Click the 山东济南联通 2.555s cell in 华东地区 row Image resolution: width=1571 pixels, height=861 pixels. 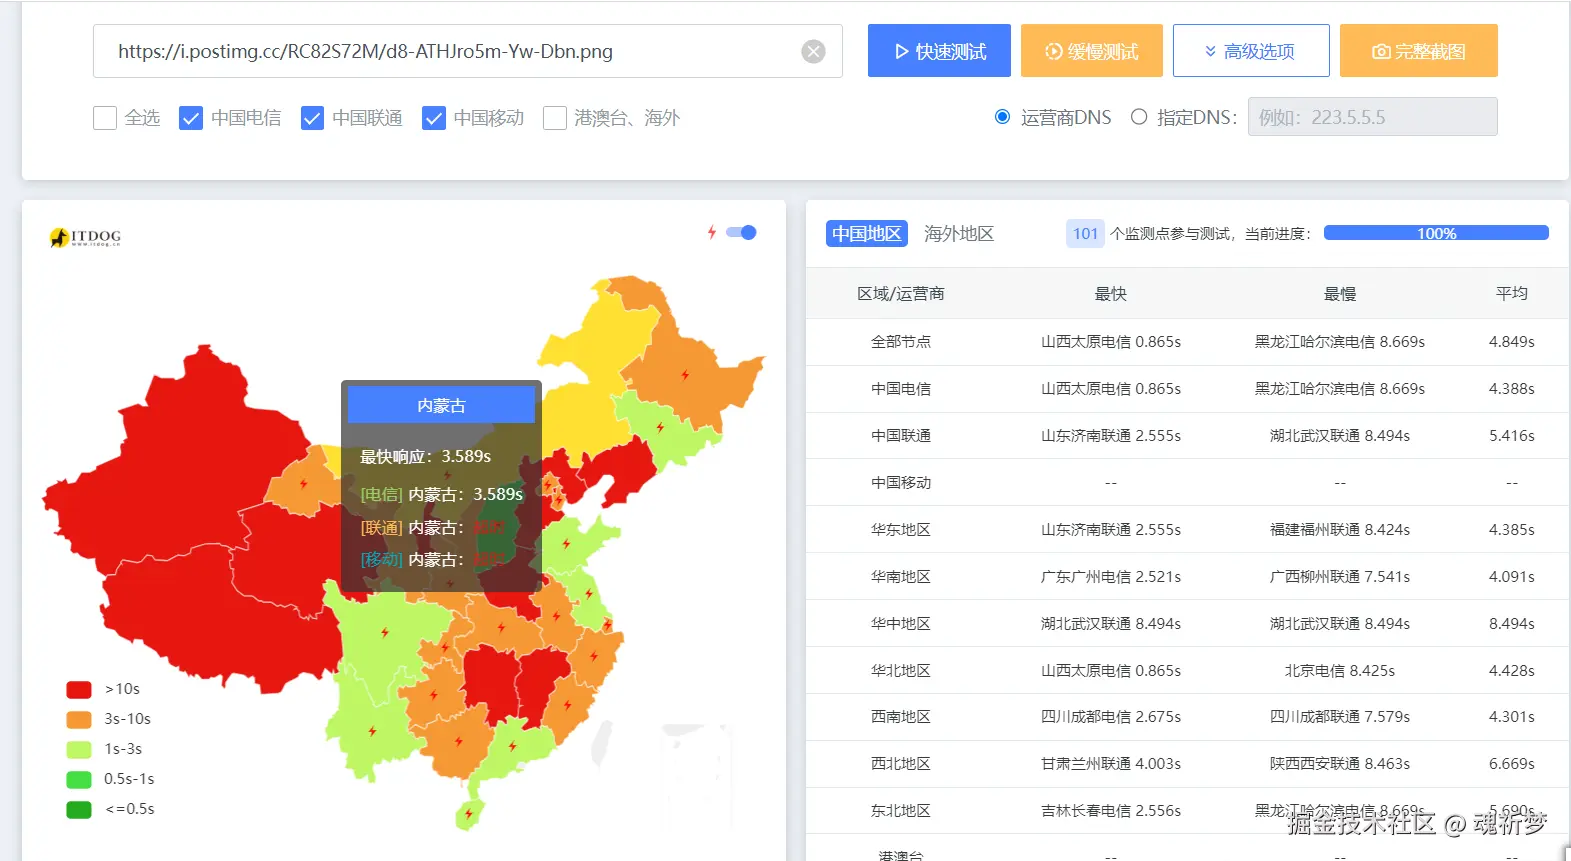(x=1110, y=530)
